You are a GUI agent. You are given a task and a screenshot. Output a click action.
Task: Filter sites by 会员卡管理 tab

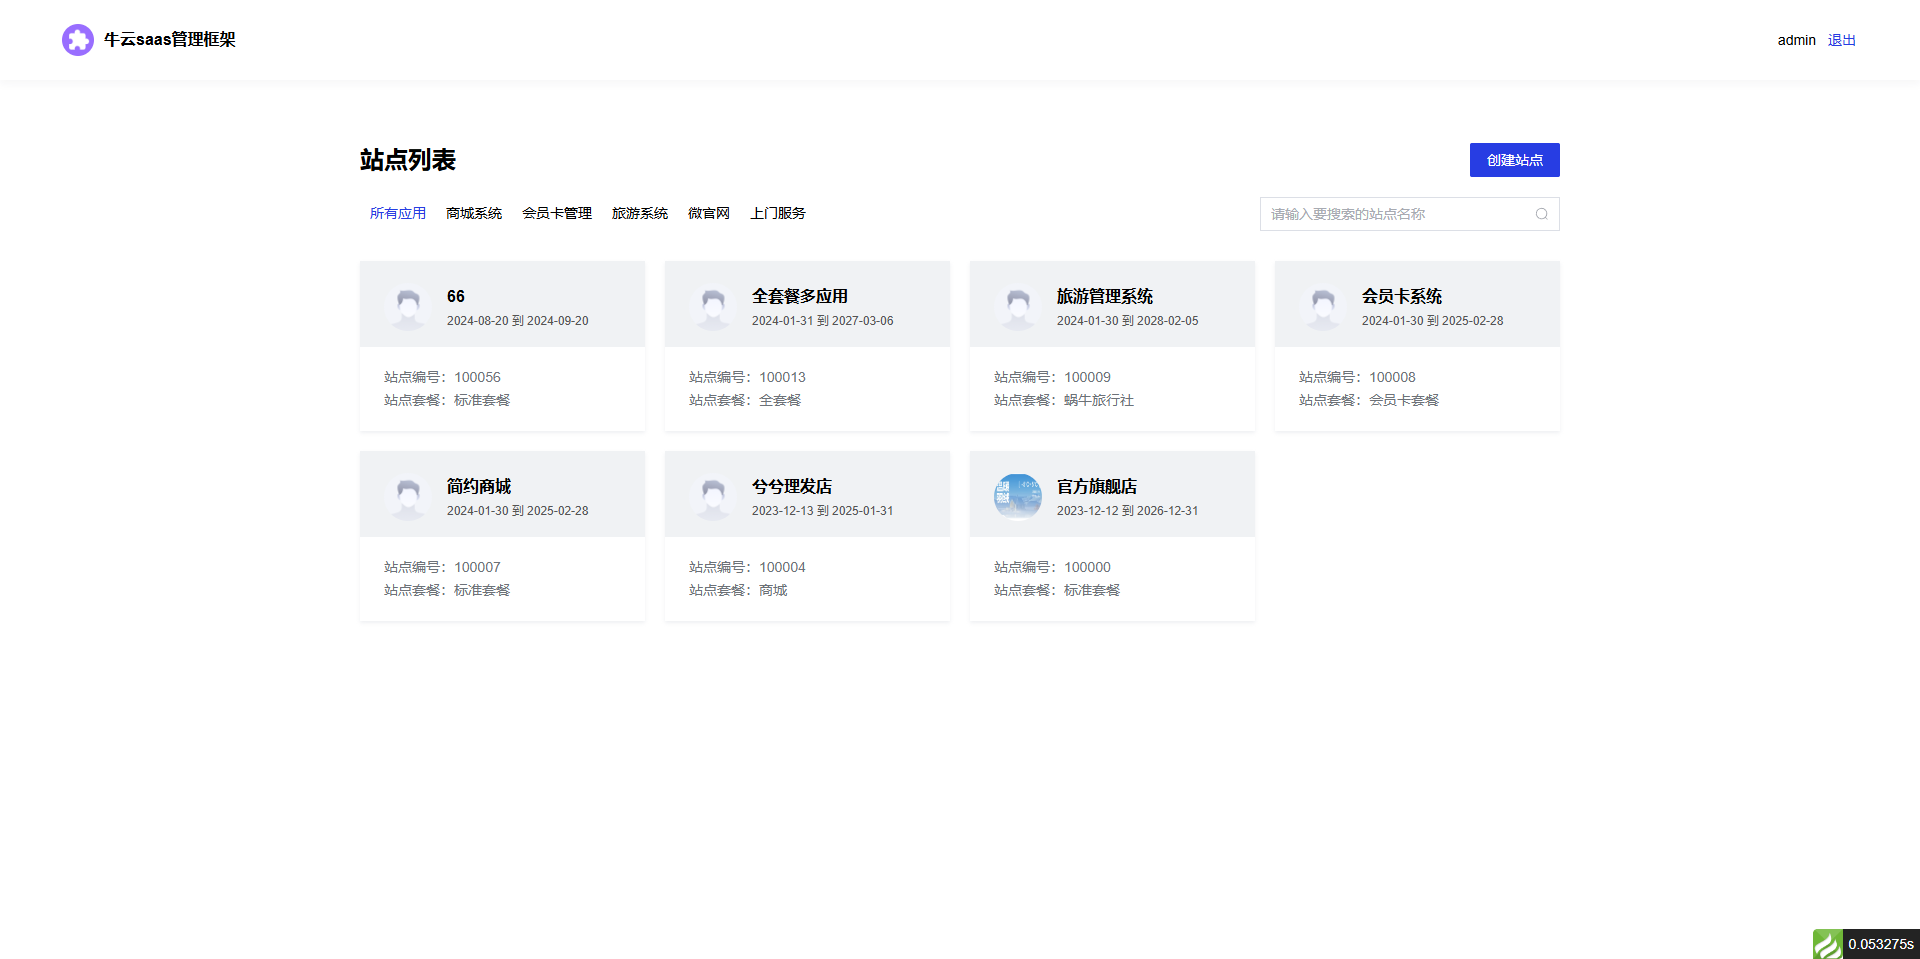pos(557,213)
